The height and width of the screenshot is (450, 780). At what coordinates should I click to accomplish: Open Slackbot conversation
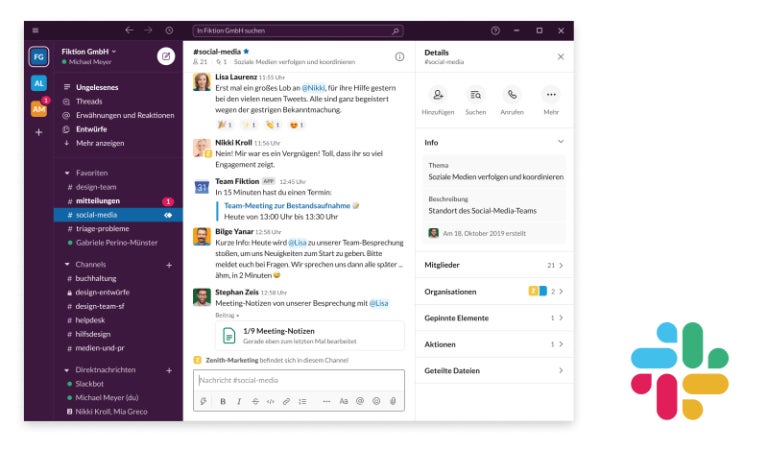pos(90,384)
